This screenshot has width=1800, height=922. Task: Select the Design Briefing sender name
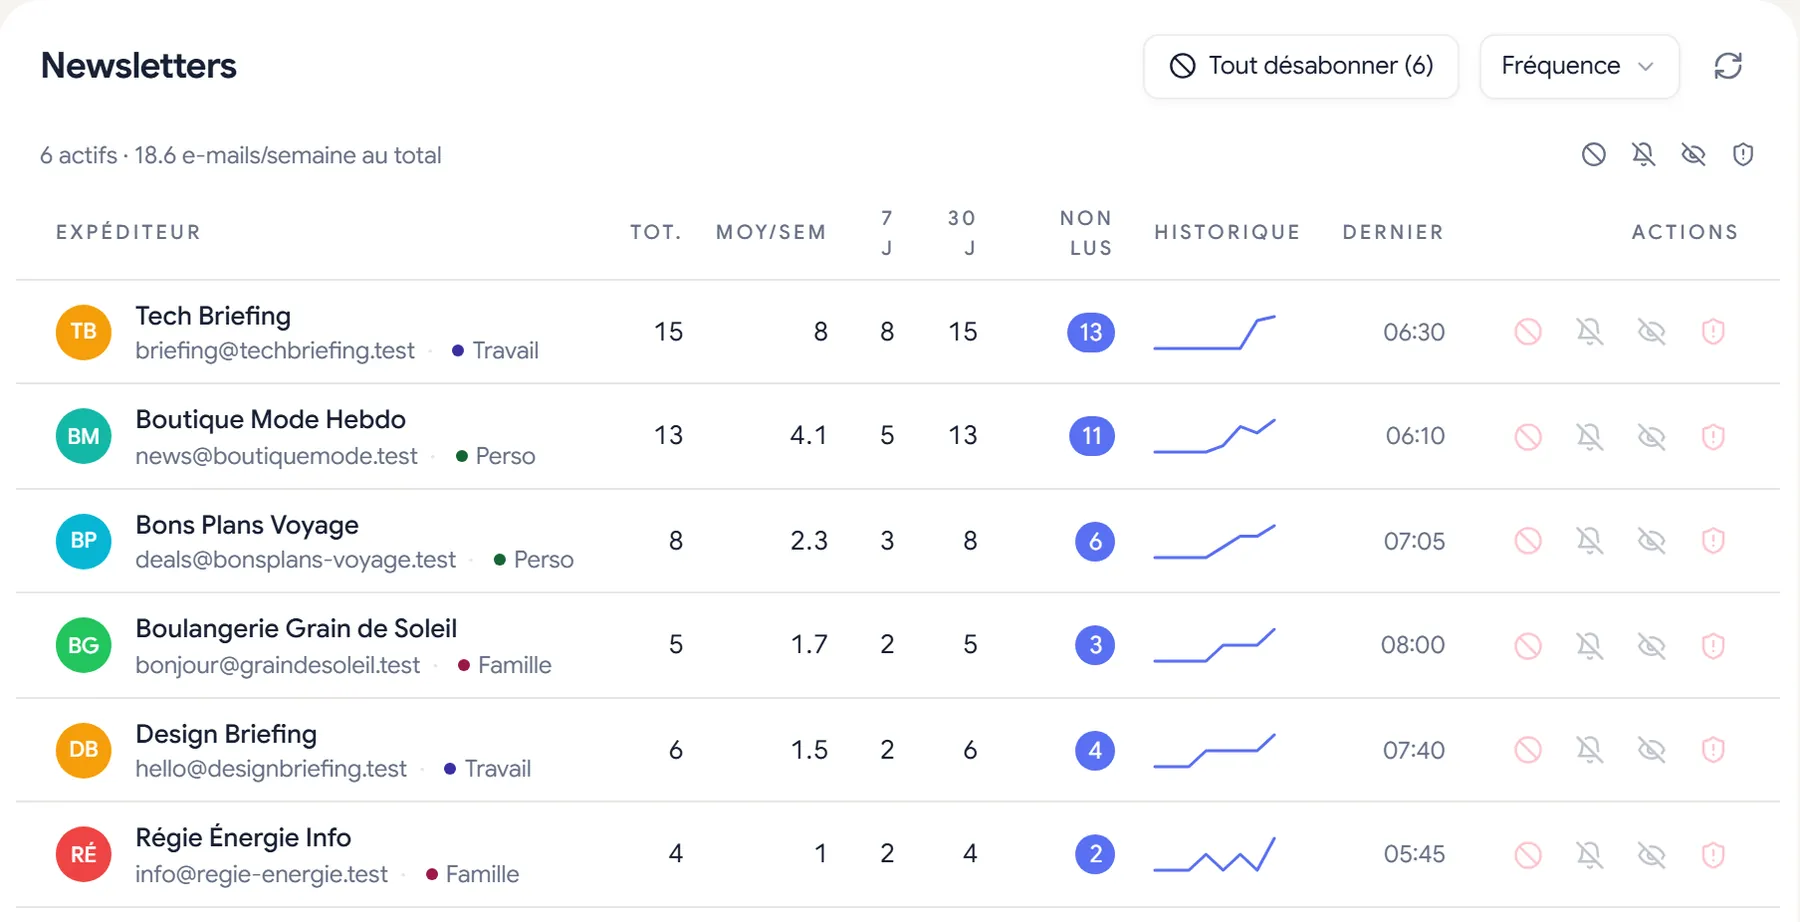click(x=226, y=734)
